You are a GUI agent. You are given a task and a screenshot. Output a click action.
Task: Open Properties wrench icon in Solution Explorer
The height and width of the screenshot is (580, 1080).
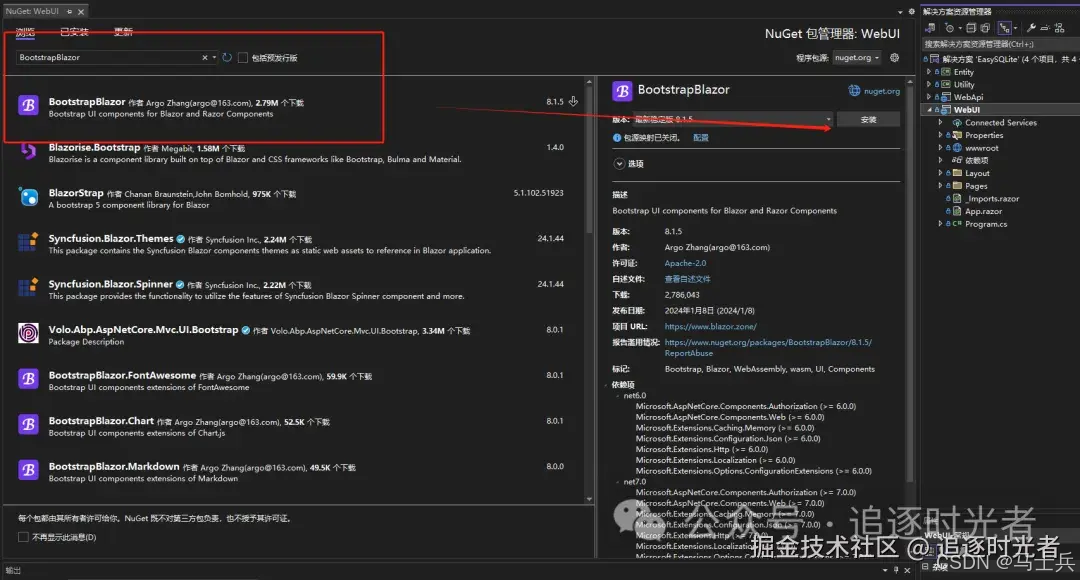[x=1031, y=28]
